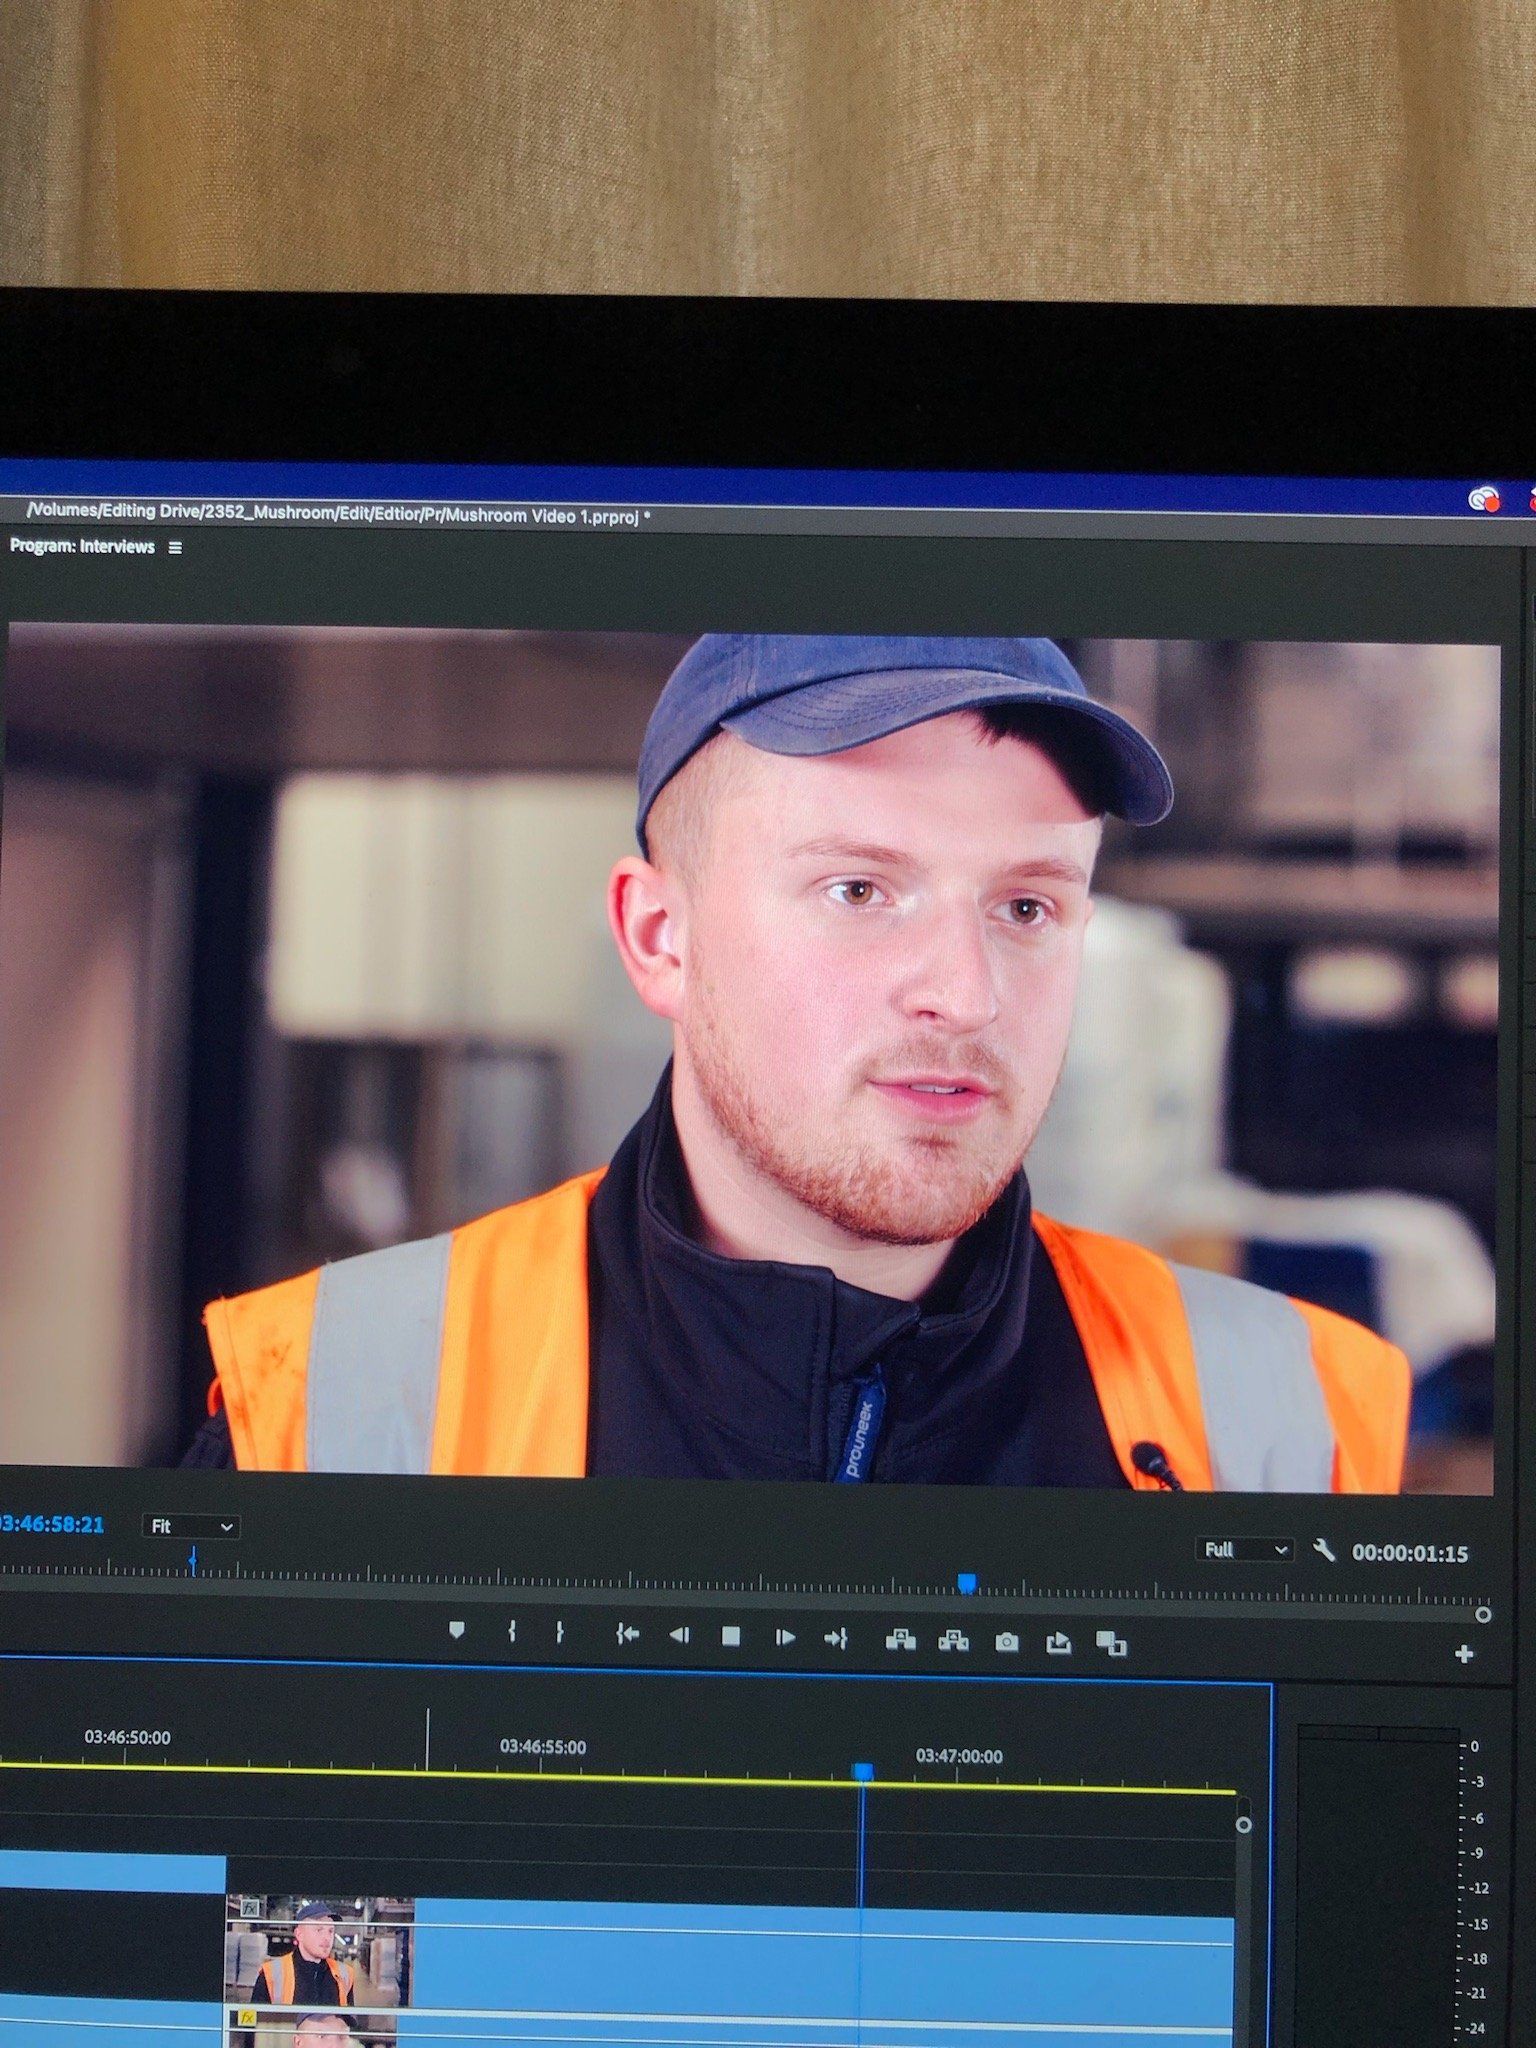Stop playback in Program monitor
The width and height of the screenshot is (1536, 2048).
pos(731,1636)
